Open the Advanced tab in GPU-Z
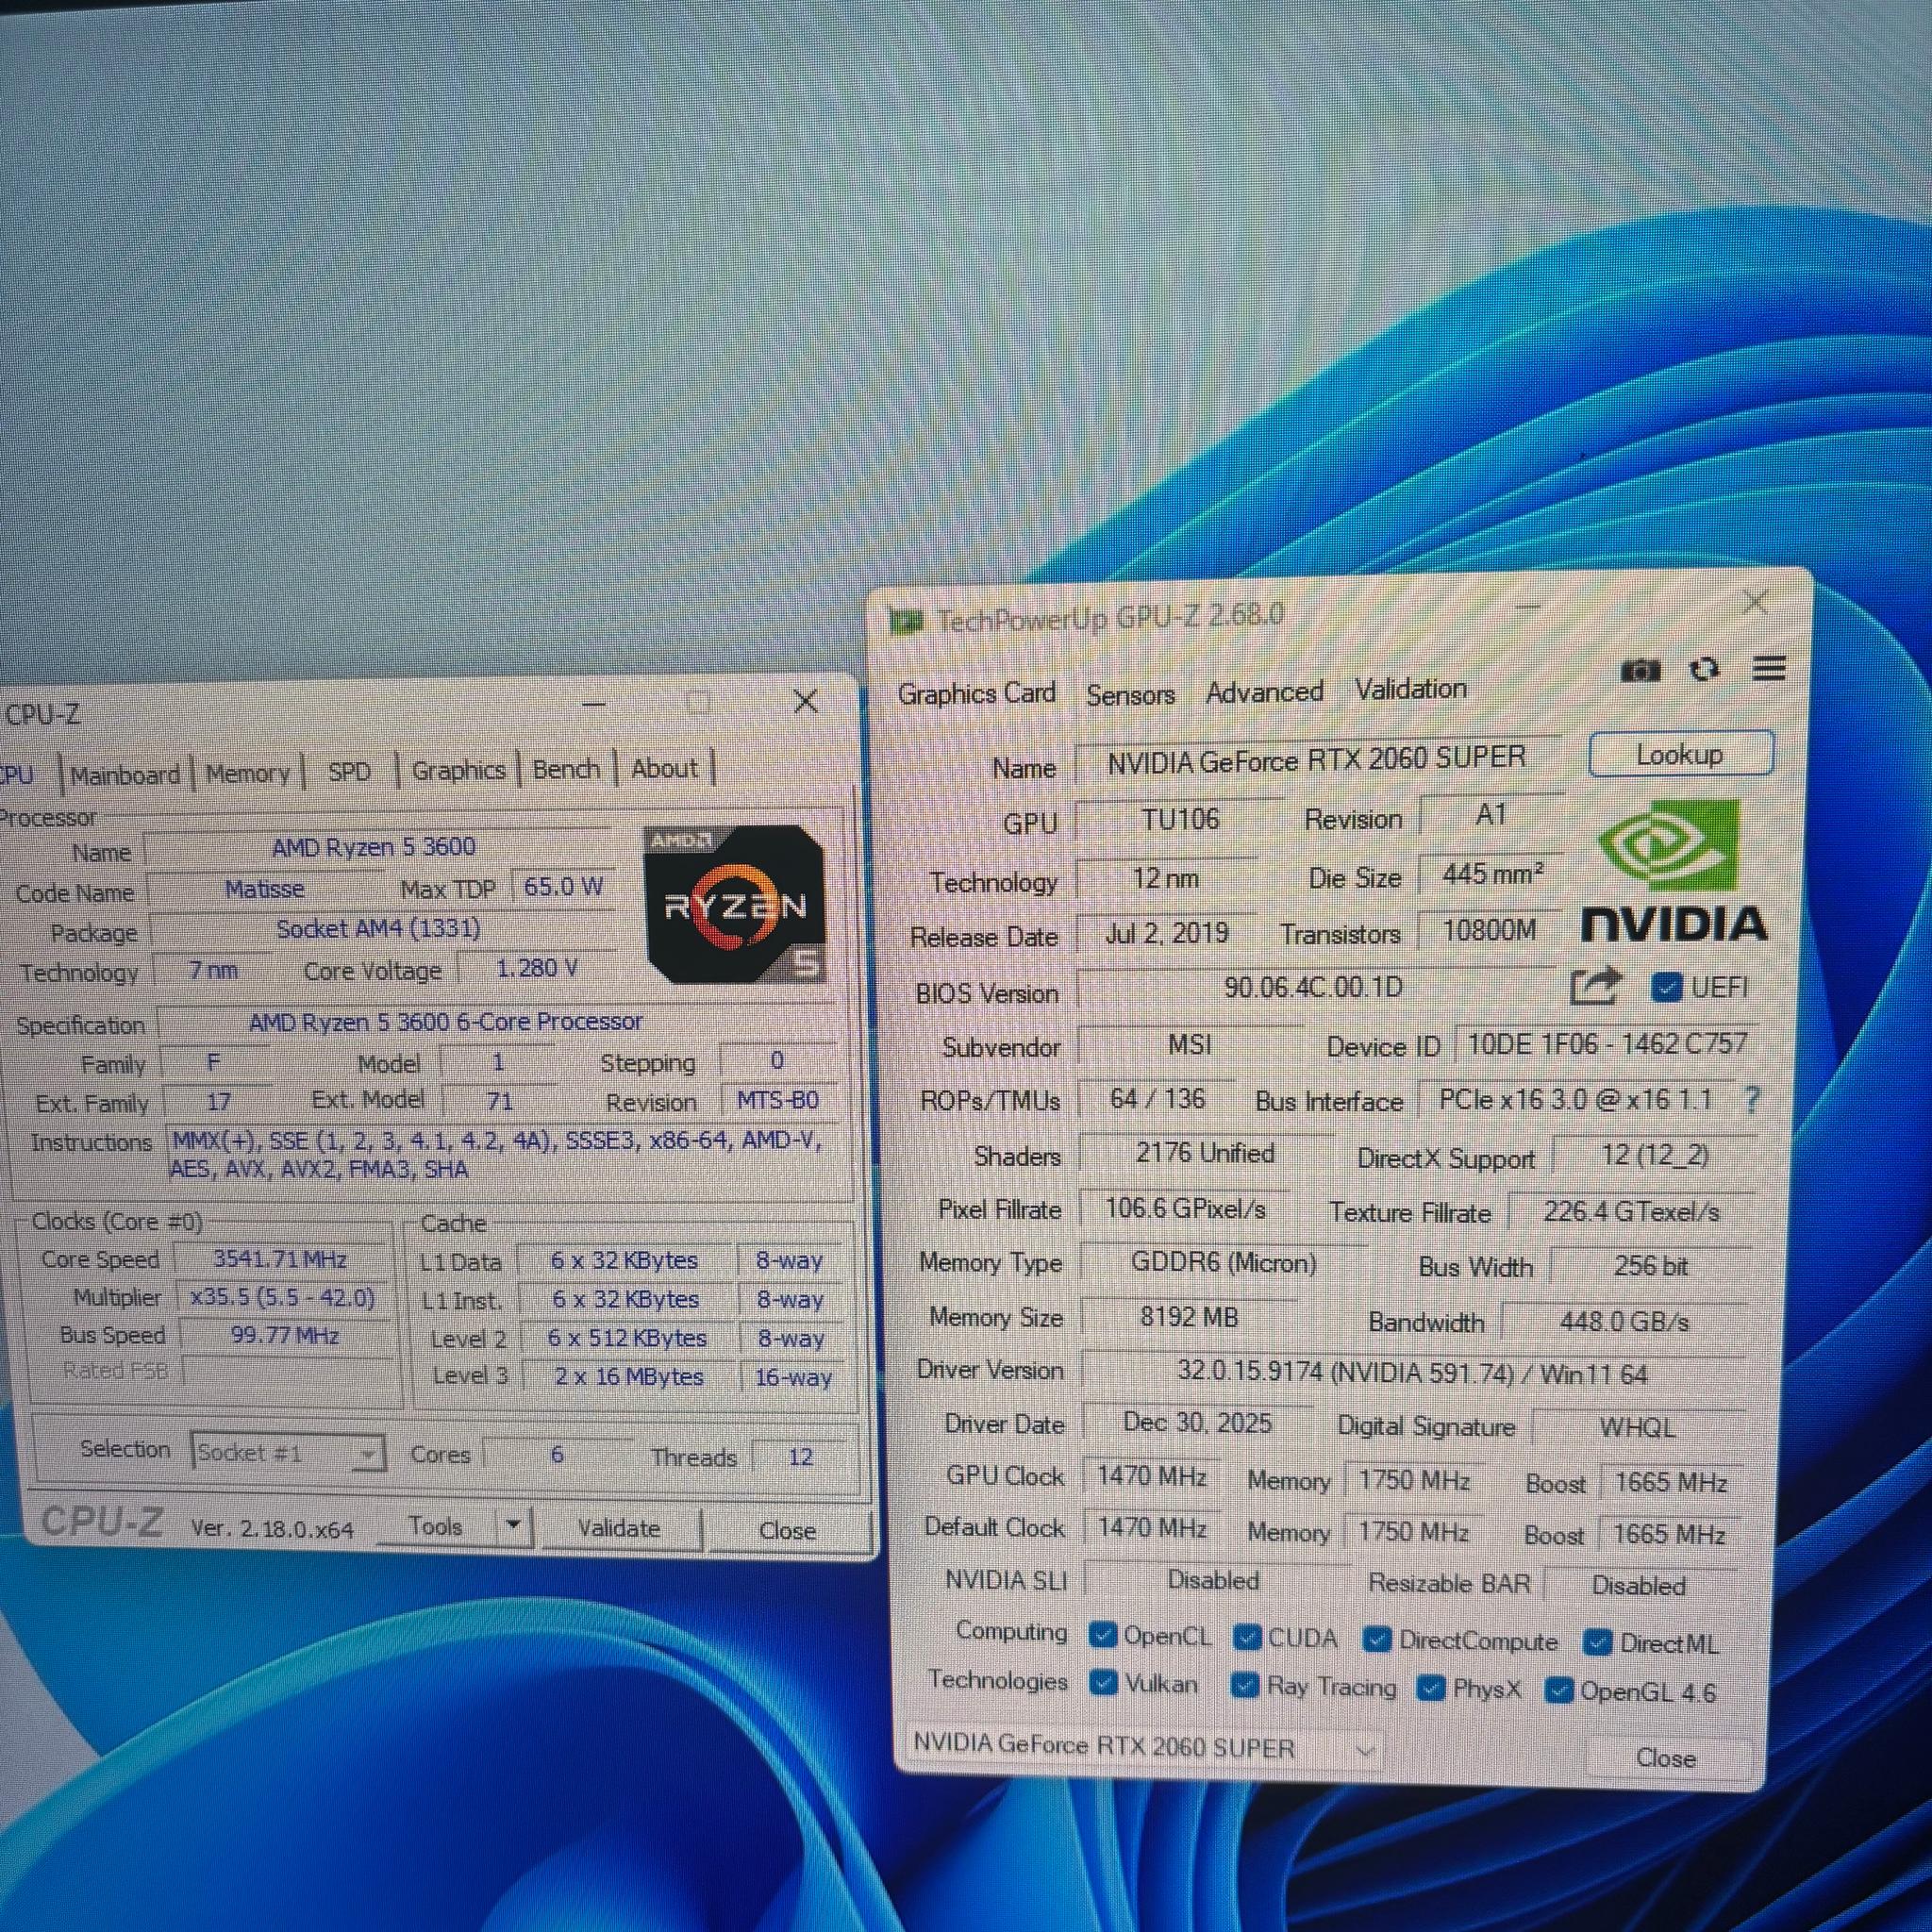Image resolution: width=1932 pixels, height=1932 pixels. click(1264, 692)
